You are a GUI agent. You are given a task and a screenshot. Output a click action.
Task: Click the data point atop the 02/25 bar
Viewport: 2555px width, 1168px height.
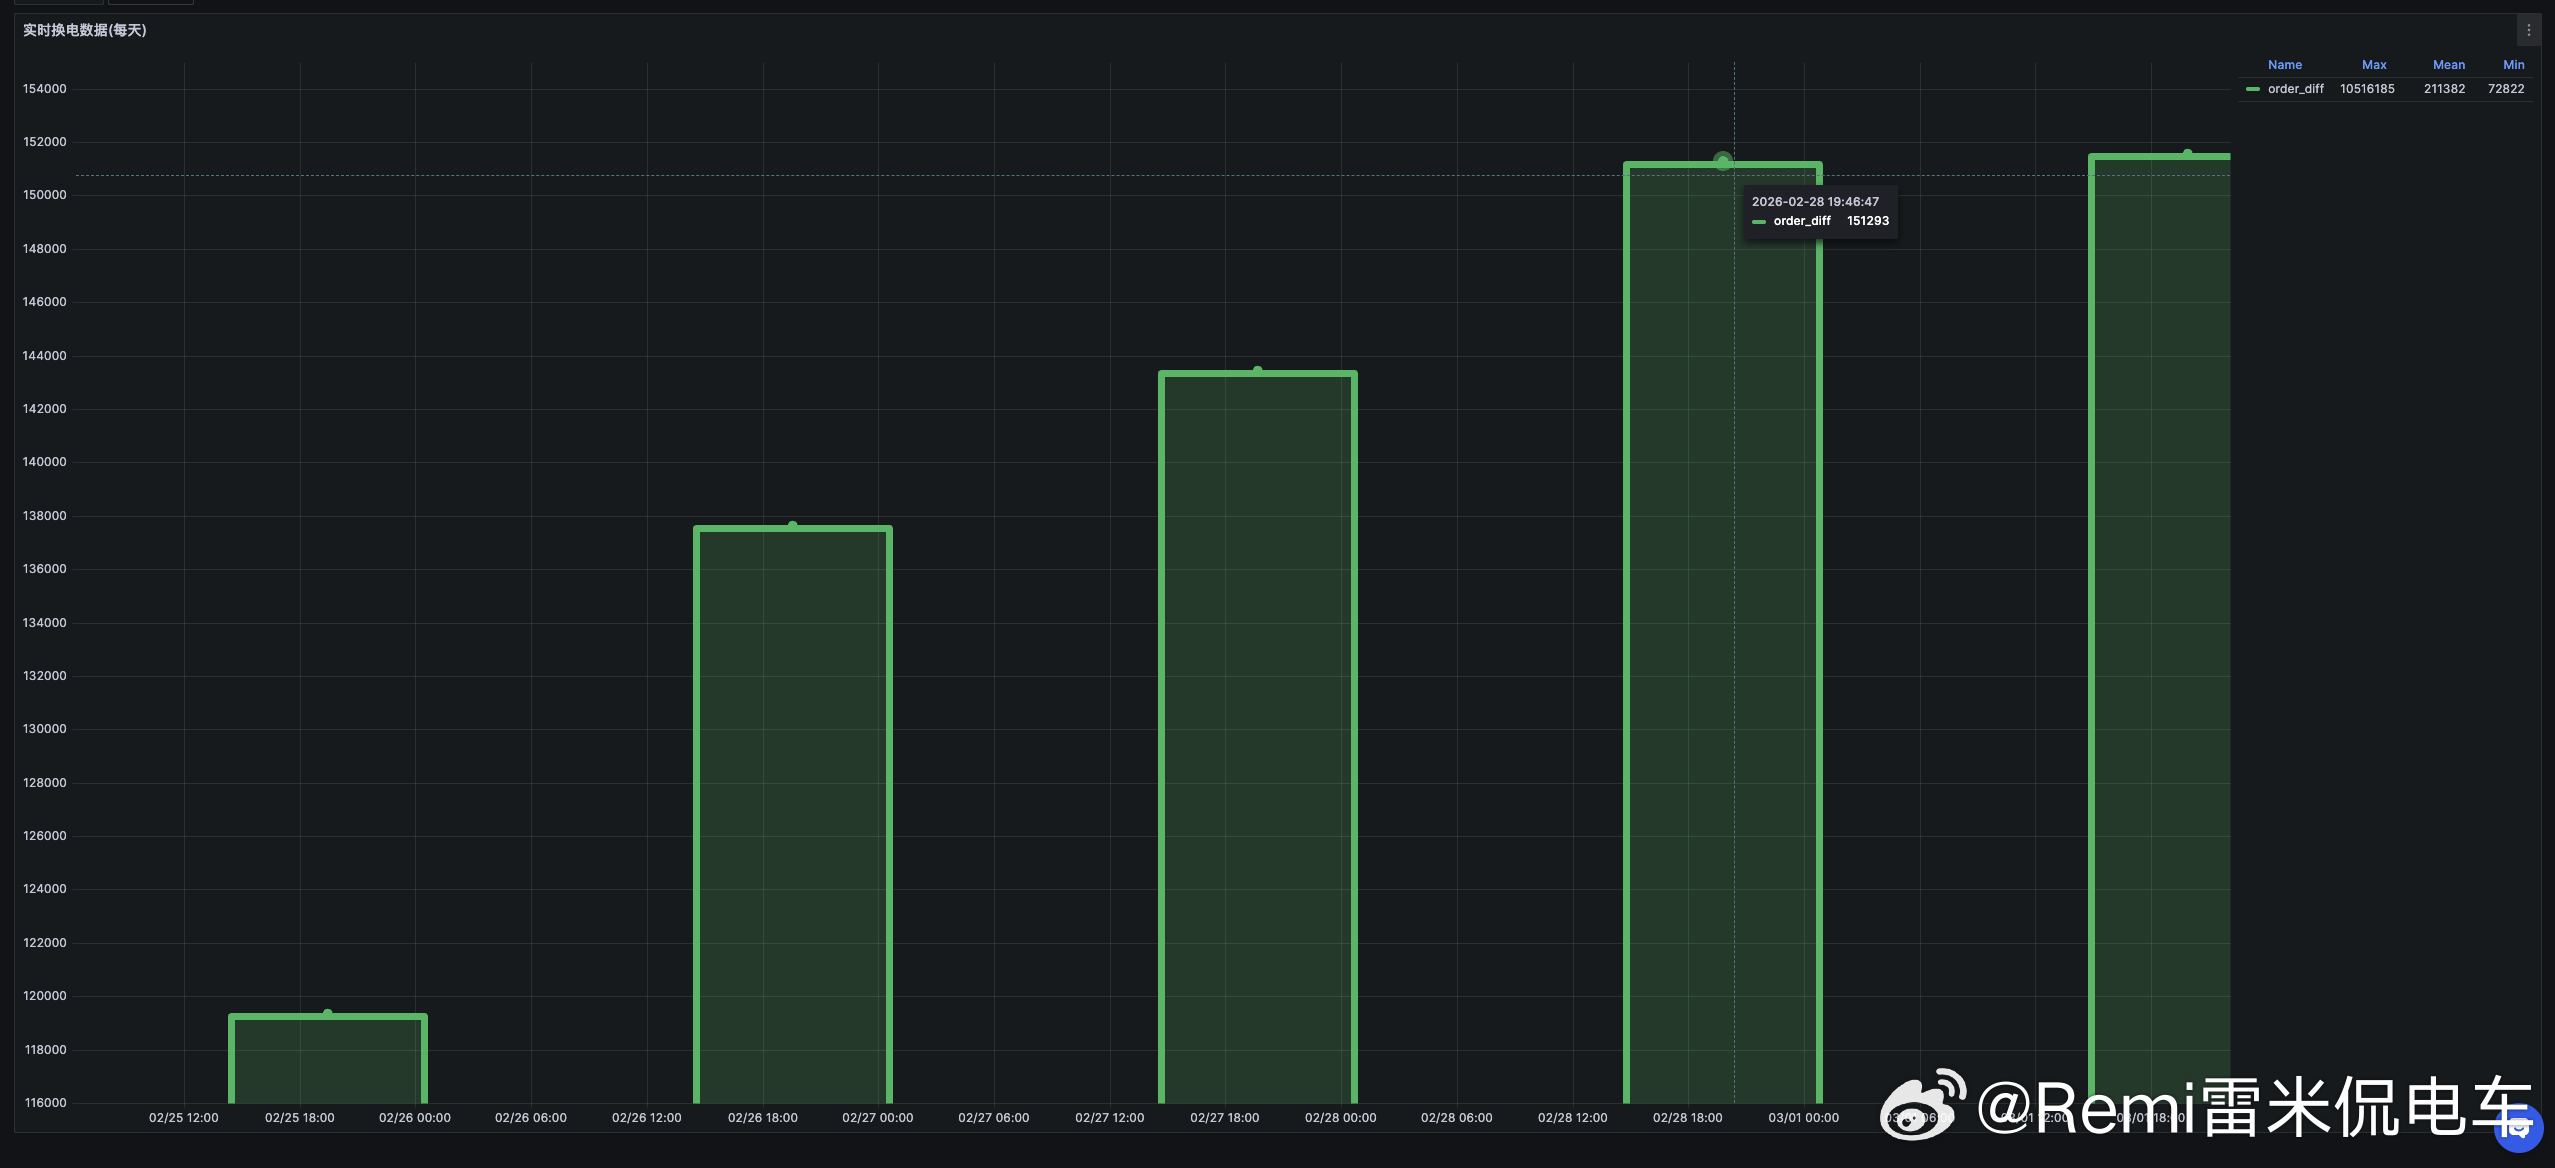328,1014
